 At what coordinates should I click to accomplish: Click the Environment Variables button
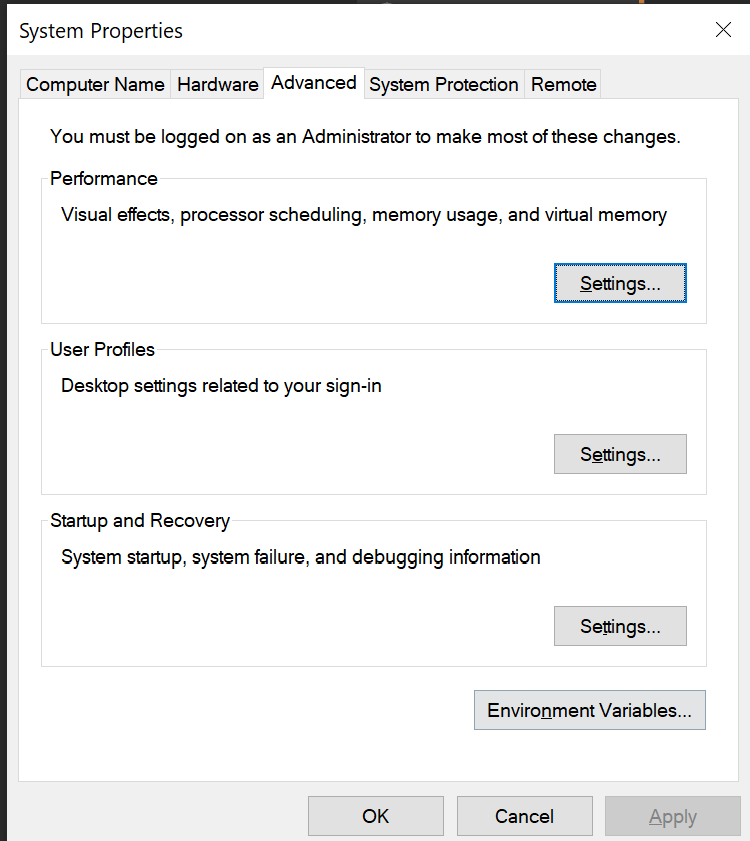[x=589, y=710]
